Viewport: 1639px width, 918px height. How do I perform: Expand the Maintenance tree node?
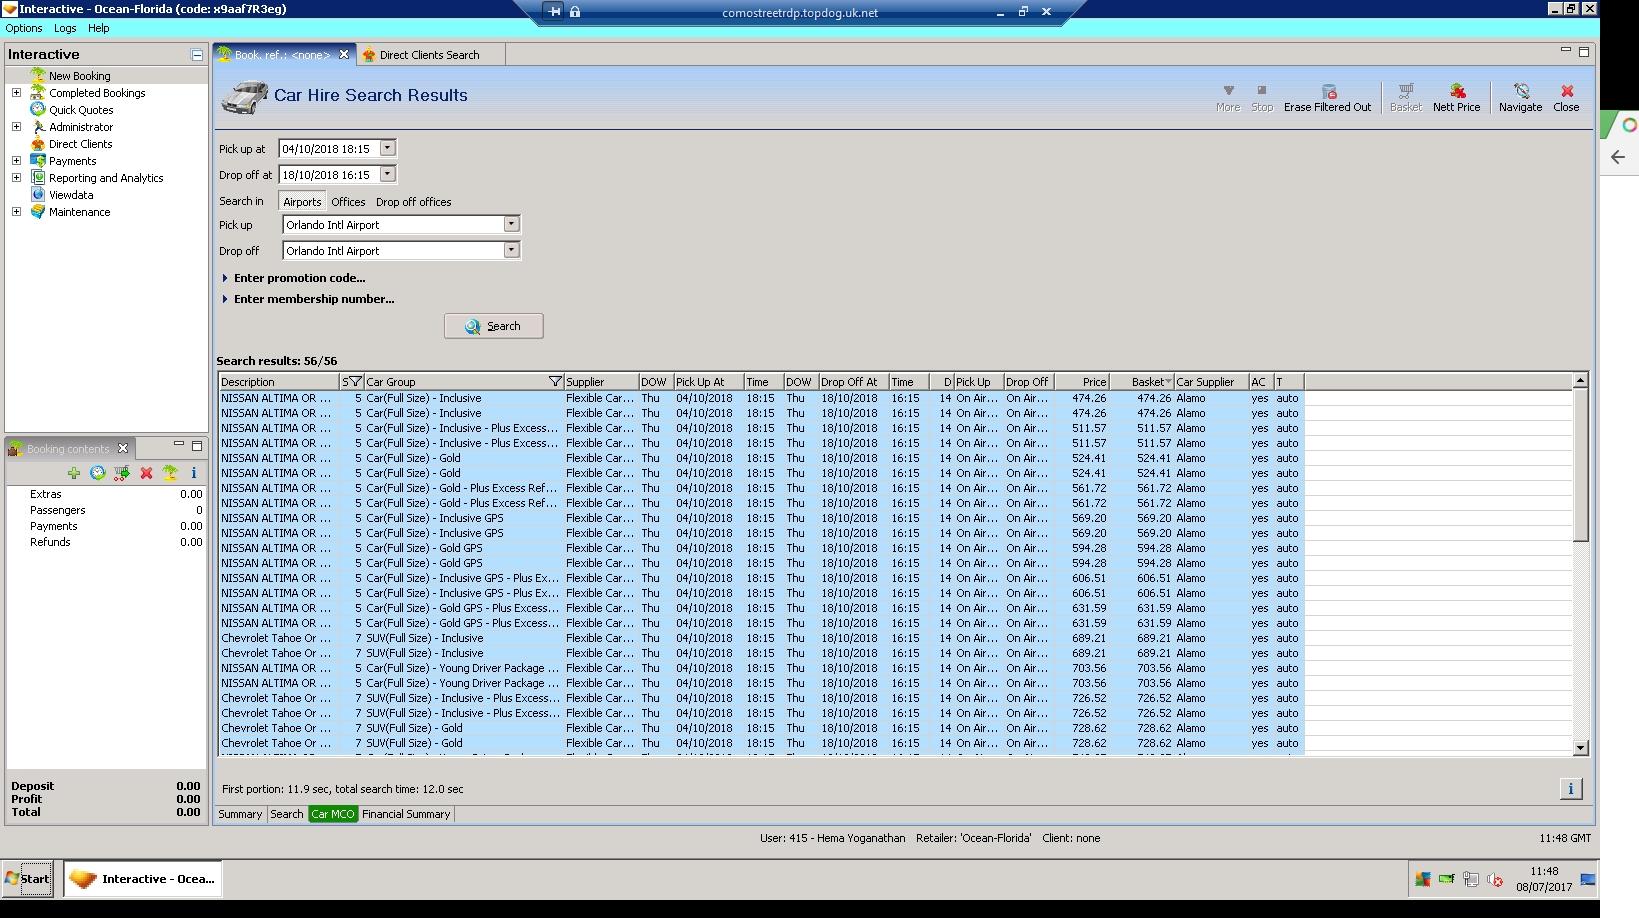[16, 211]
